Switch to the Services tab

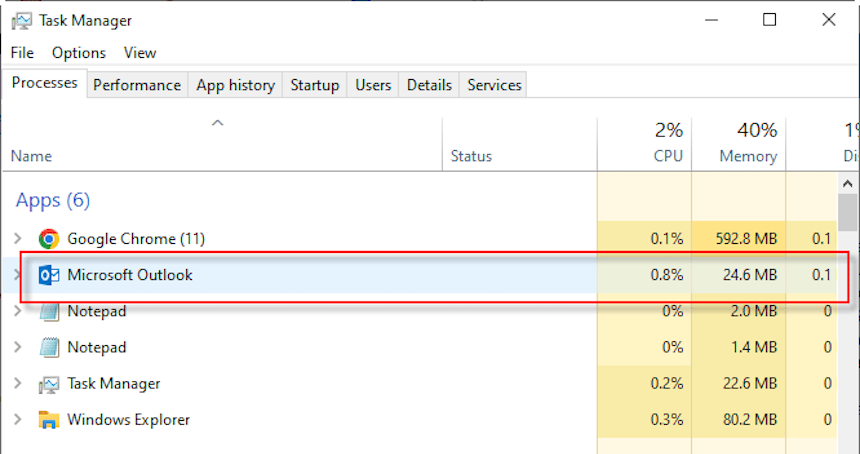[x=494, y=85]
